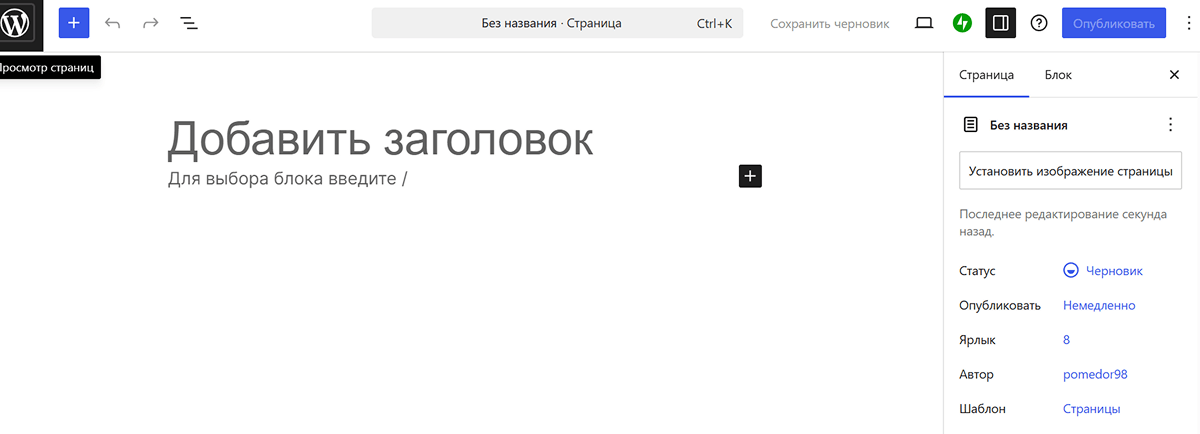Image resolution: width=1200 pixels, height=434 pixels.
Task: Click the Ярлык label
Action: pyautogui.click(x=977, y=340)
